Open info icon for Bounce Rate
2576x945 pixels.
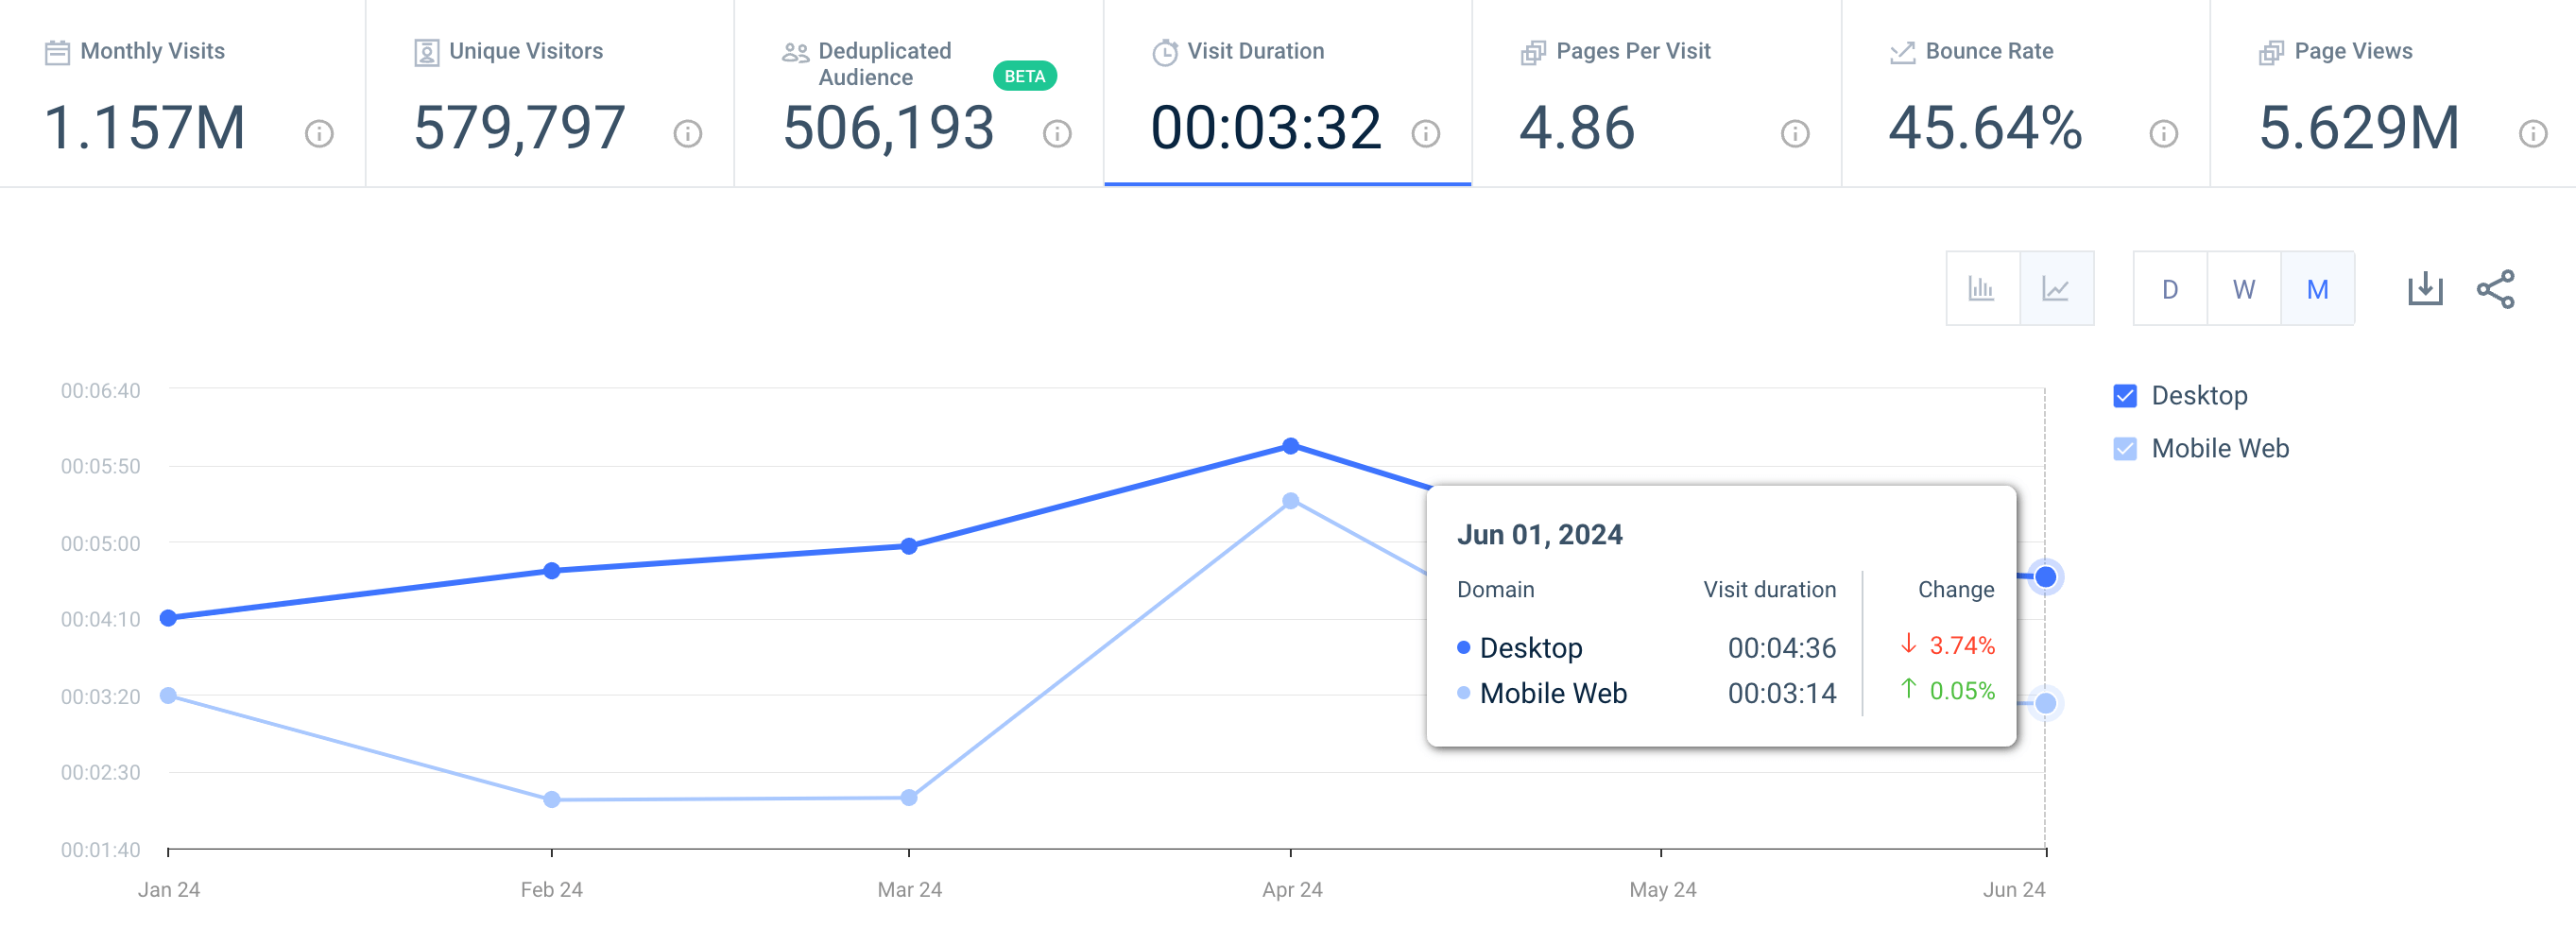[2163, 133]
